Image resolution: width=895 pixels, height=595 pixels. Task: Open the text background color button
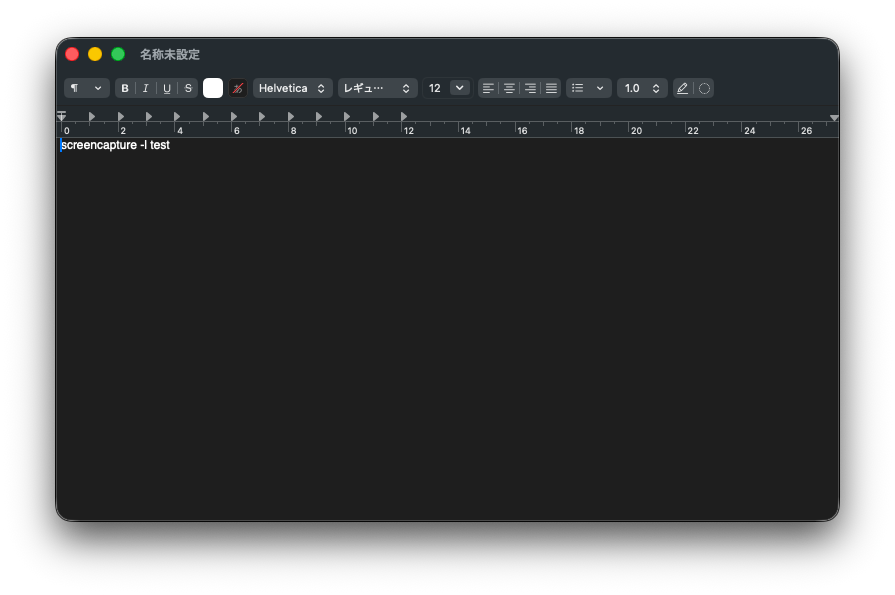click(x=237, y=89)
